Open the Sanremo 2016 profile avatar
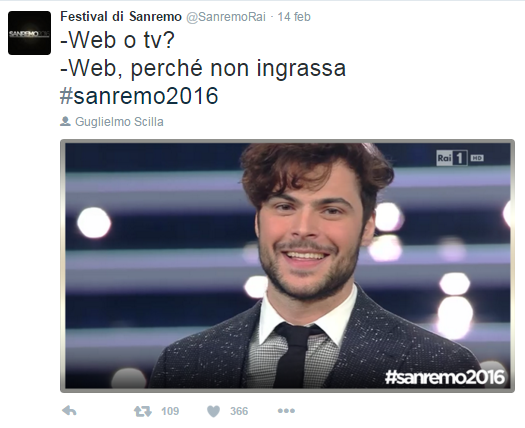Screen dimensions: 525x428 coord(29,33)
